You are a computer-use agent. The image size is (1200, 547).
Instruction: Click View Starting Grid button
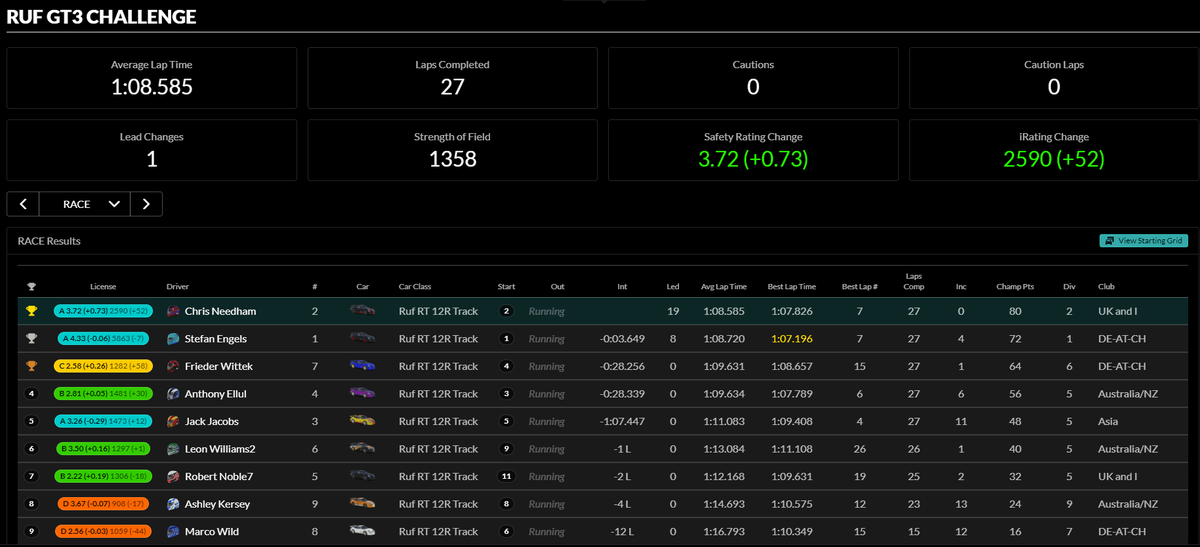click(x=1145, y=241)
